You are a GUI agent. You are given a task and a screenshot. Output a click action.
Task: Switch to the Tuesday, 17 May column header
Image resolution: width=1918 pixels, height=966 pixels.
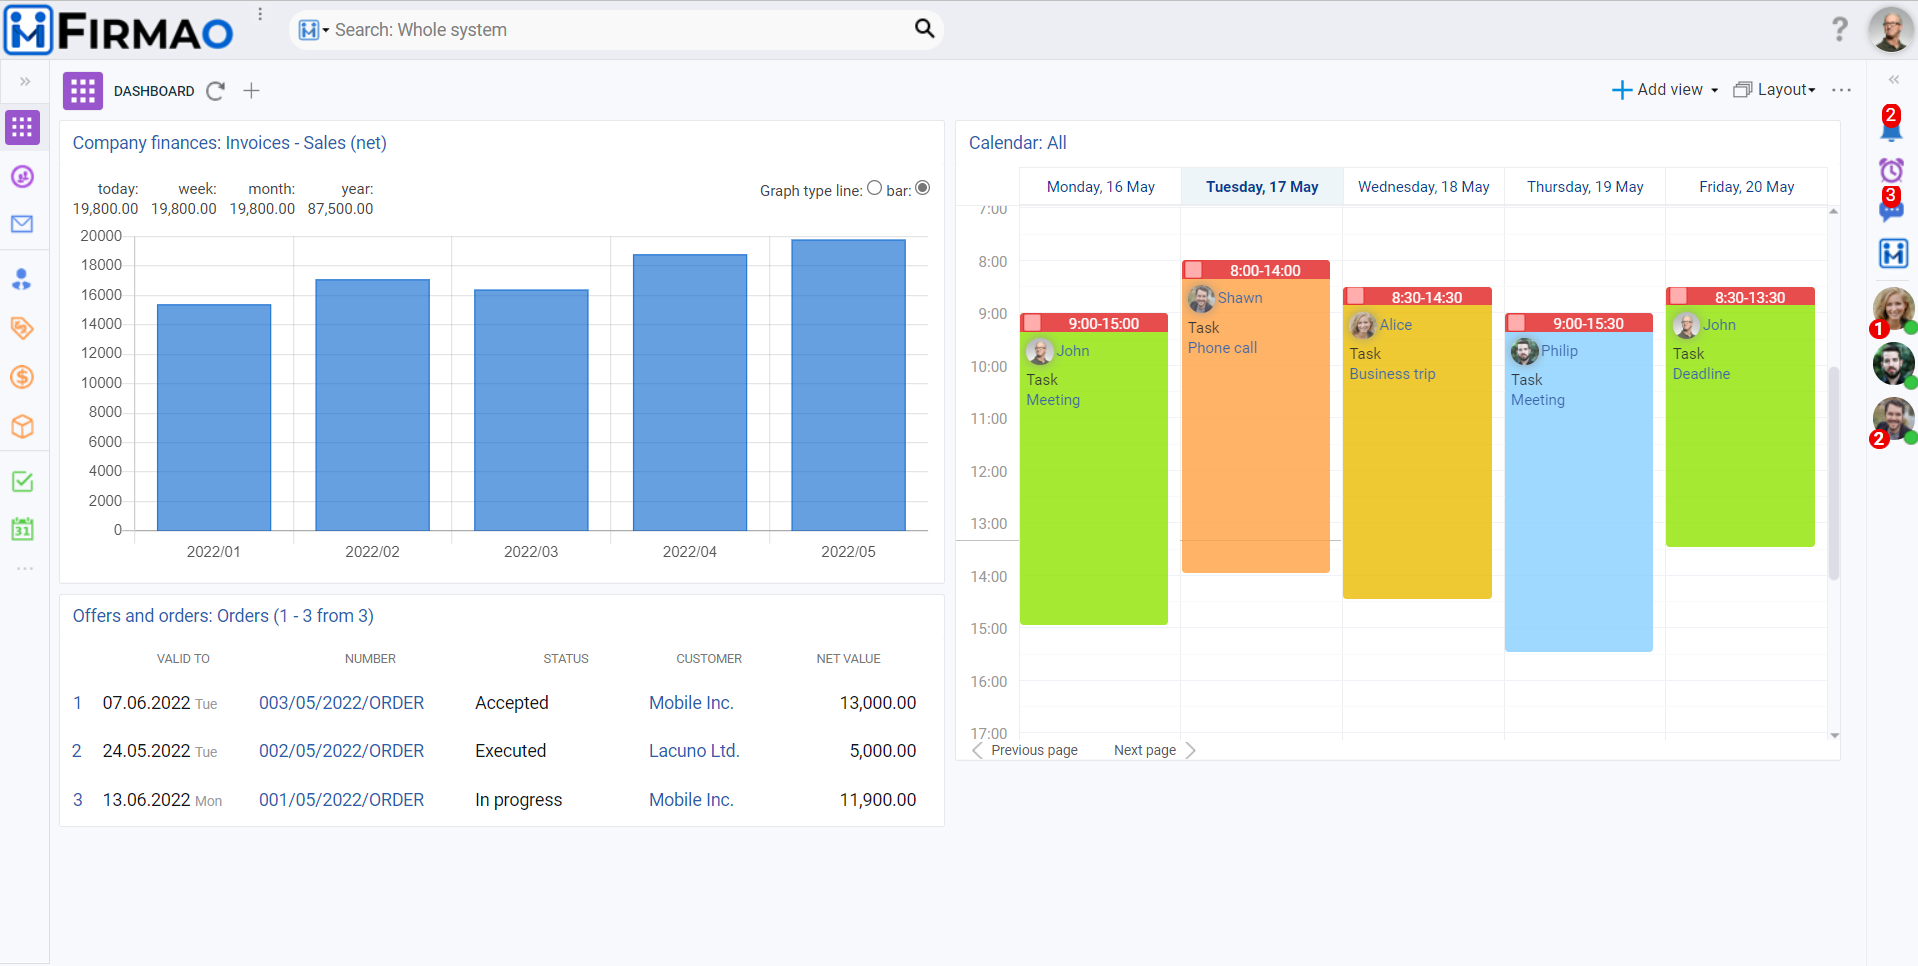1261,186
